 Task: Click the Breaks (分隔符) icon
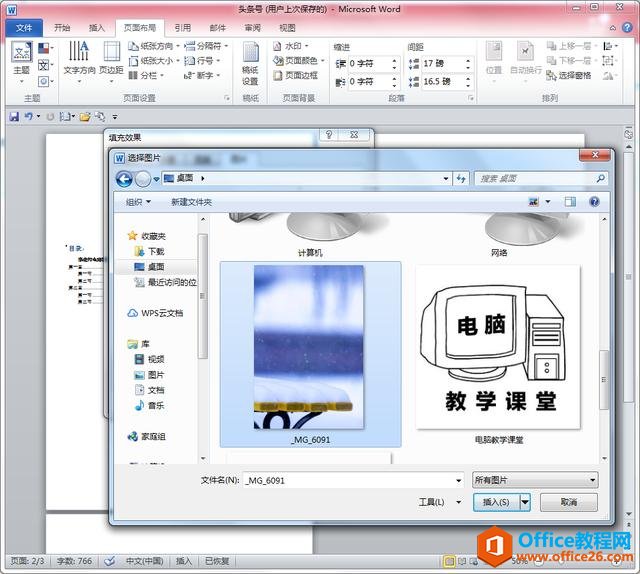tap(206, 46)
